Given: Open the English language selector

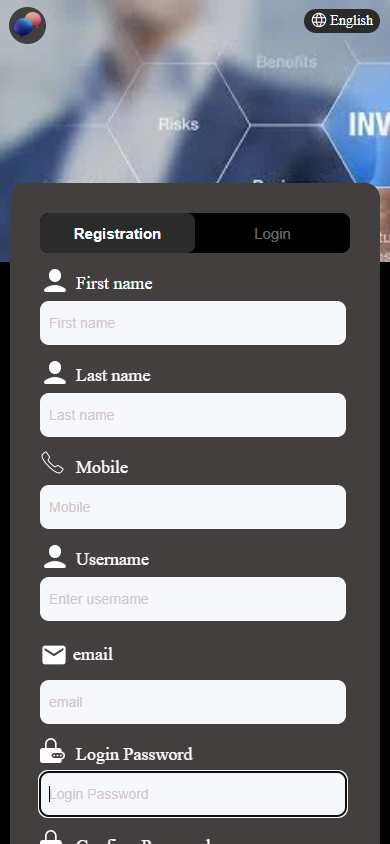Looking at the screenshot, I should (x=342, y=20).
